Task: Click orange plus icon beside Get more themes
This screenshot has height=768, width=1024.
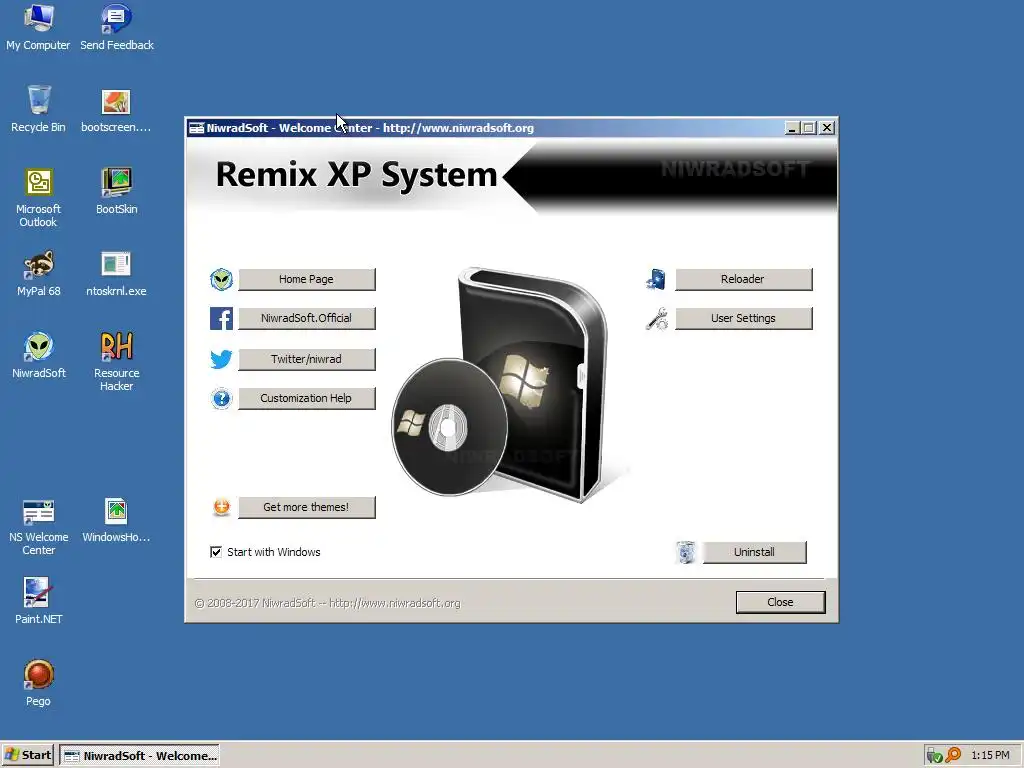Action: 221,507
